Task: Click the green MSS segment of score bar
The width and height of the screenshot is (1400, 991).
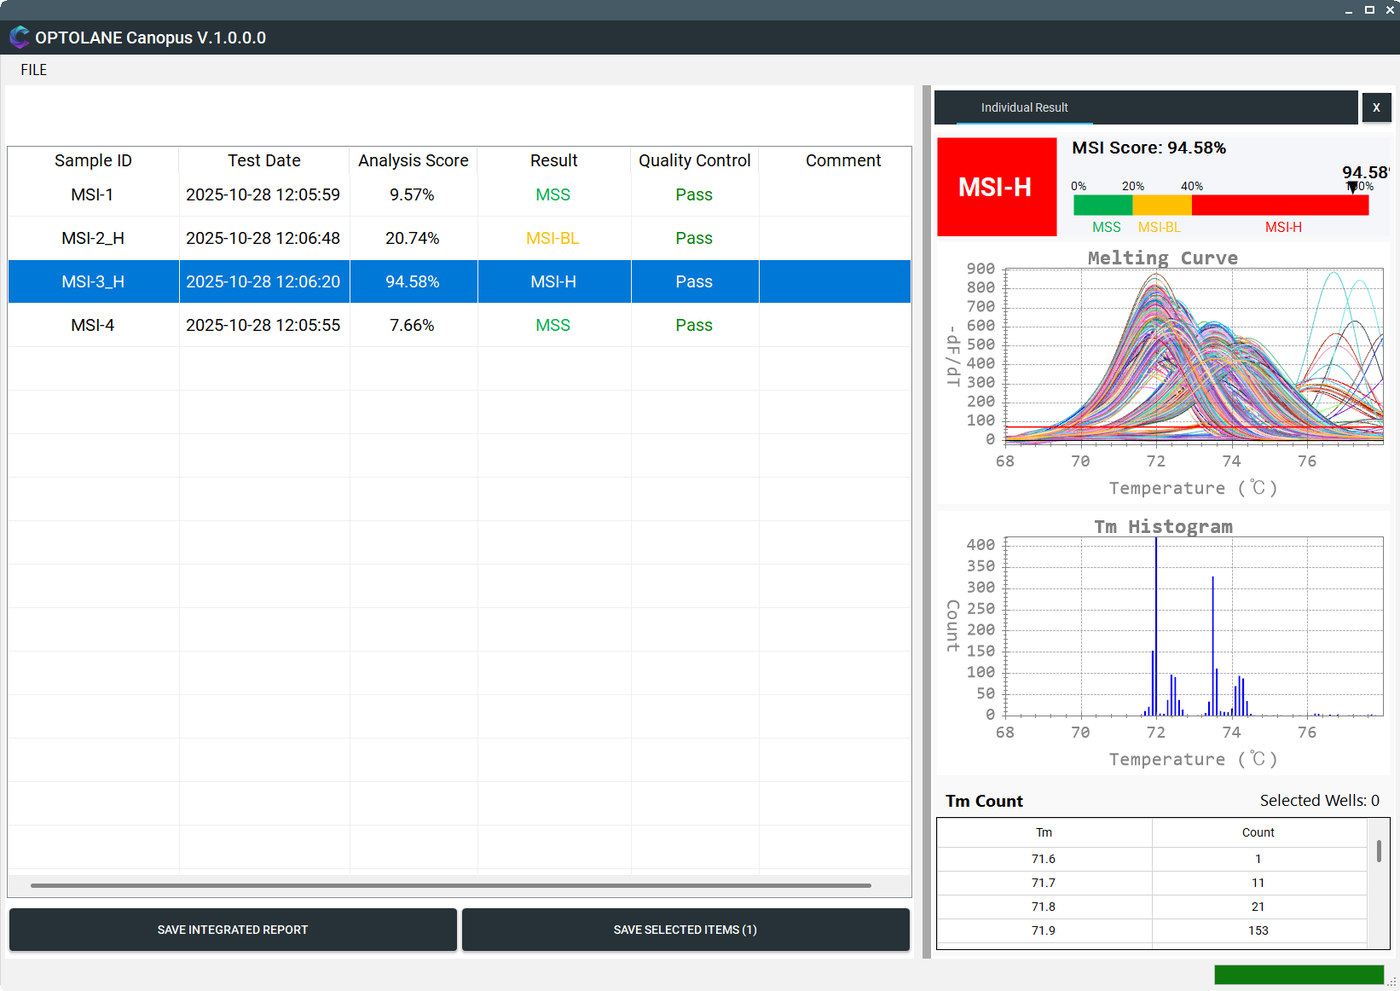Action: pos(1103,205)
